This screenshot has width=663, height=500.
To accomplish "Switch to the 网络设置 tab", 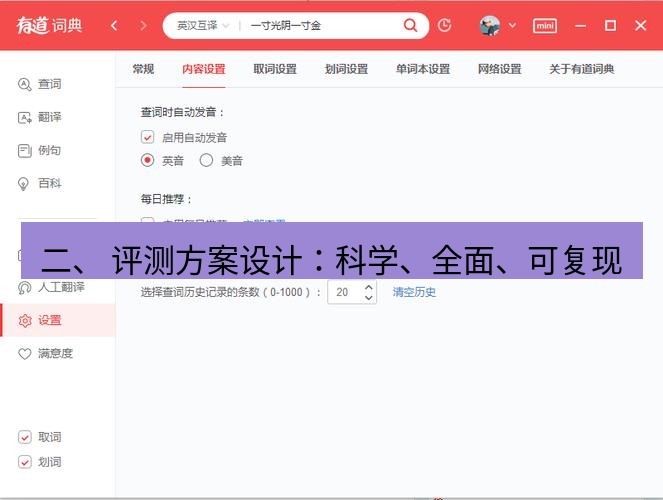I will [x=499, y=69].
